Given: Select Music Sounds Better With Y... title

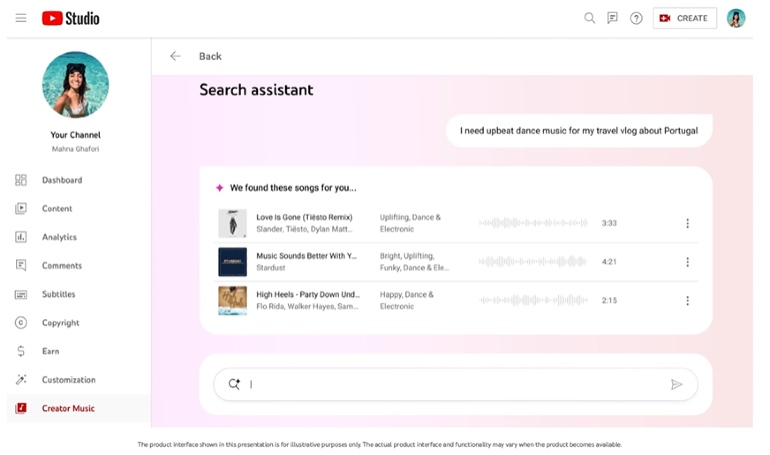Looking at the screenshot, I should (x=306, y=256).
